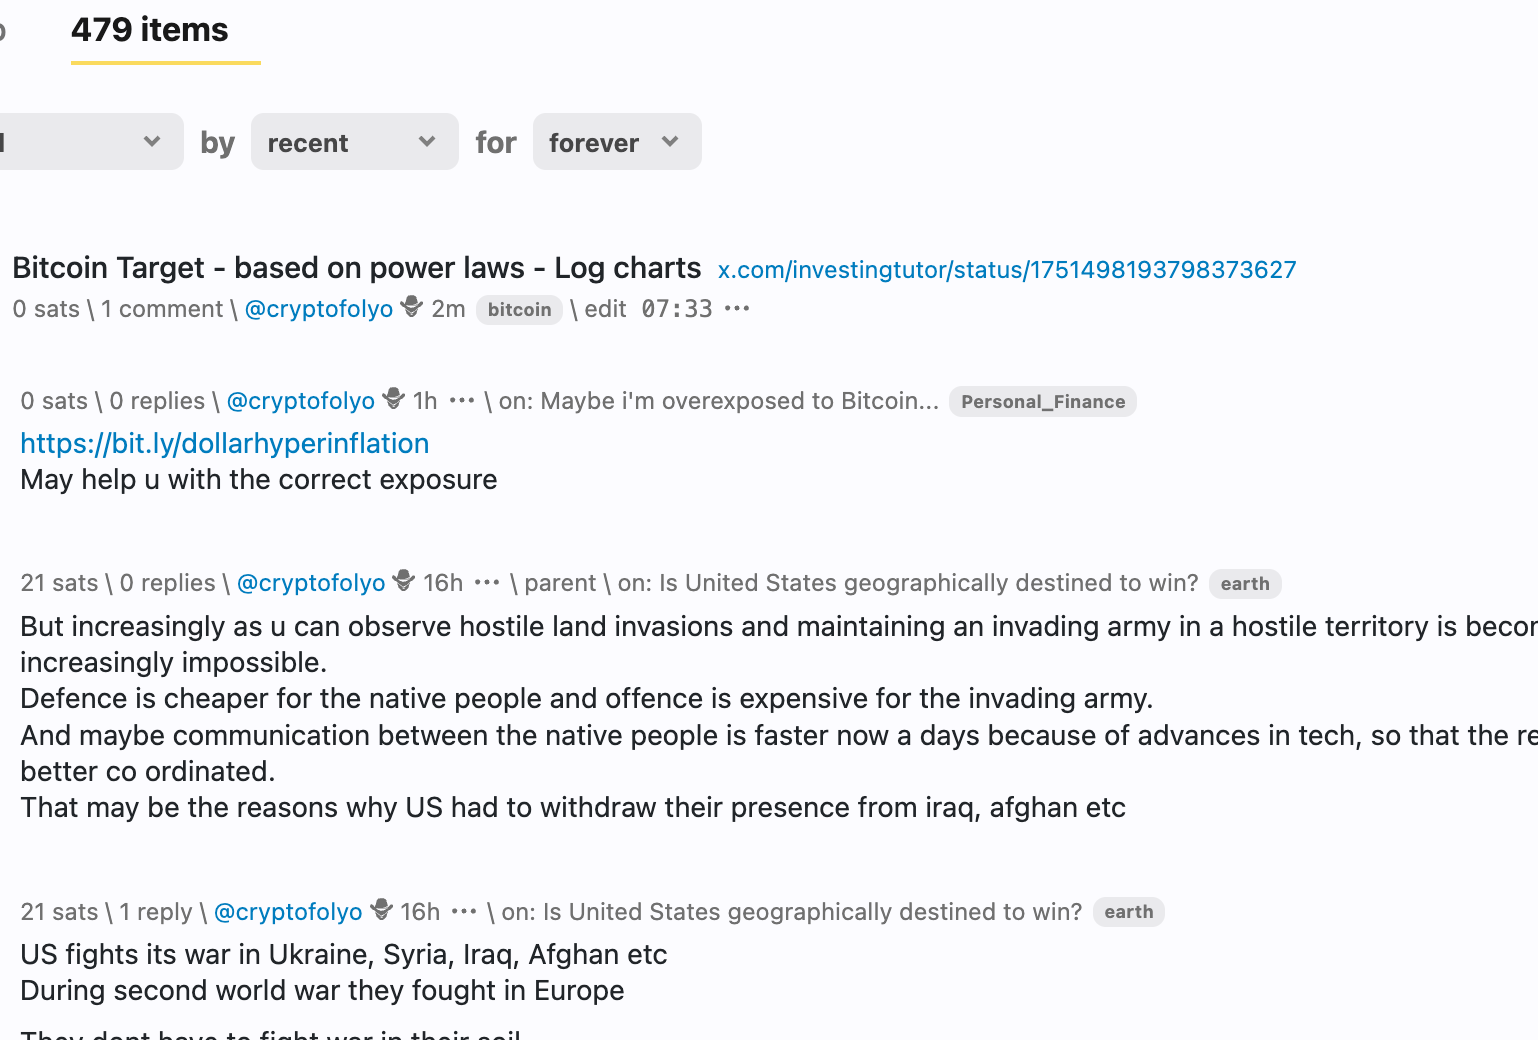Open the ellipsis menu on the 1h comment
Screen dimensions: 1538x1040
point(462,401)
